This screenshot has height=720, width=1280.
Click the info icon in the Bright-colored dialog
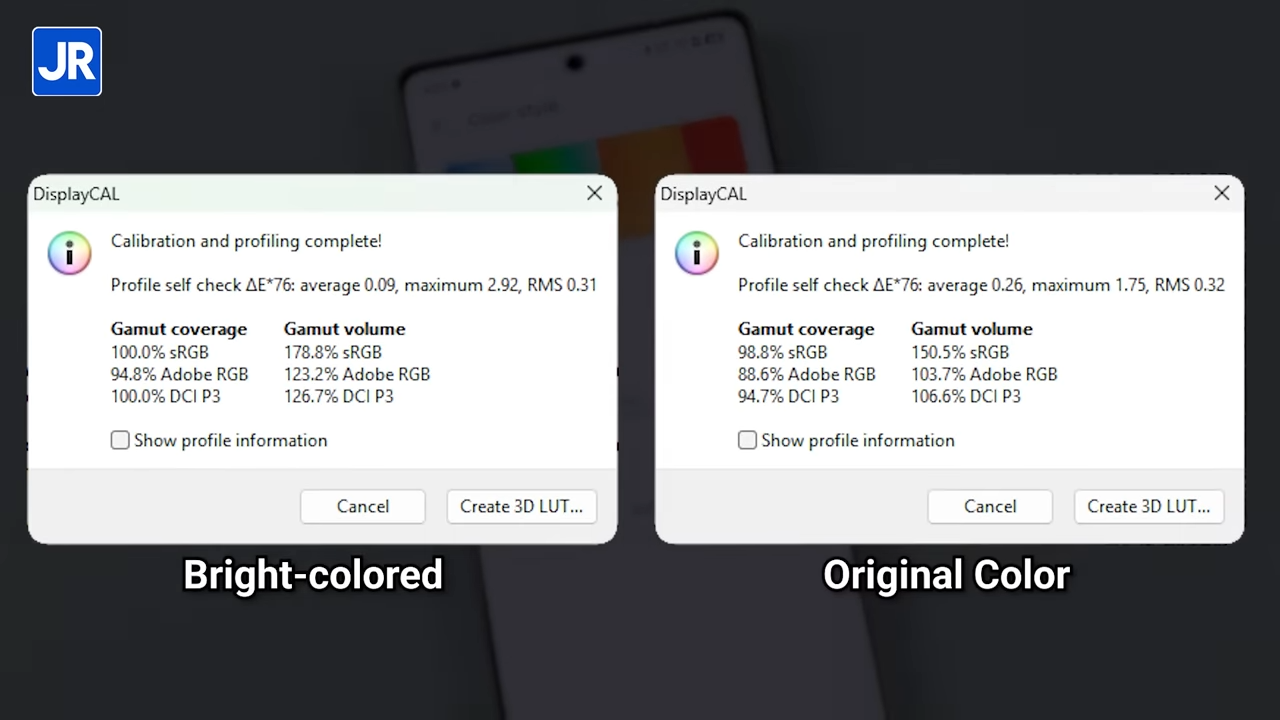69,253
